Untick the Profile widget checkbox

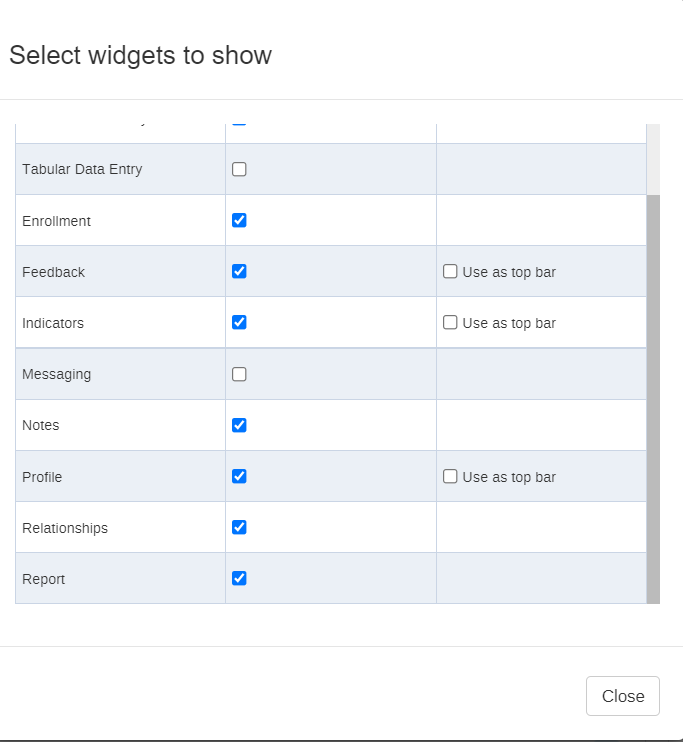click(239, 476)
